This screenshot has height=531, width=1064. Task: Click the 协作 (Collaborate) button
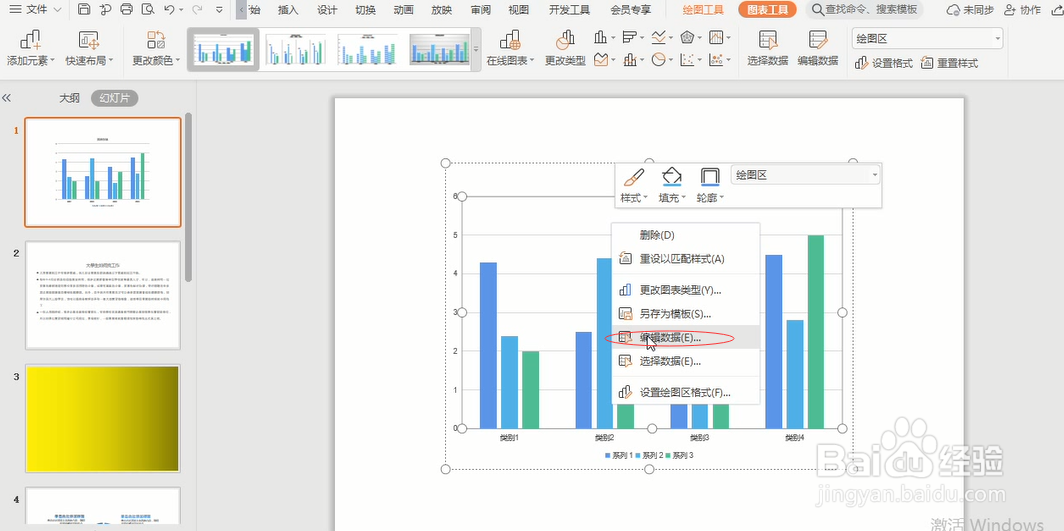pyautogui.click(x=1022, y=9)
